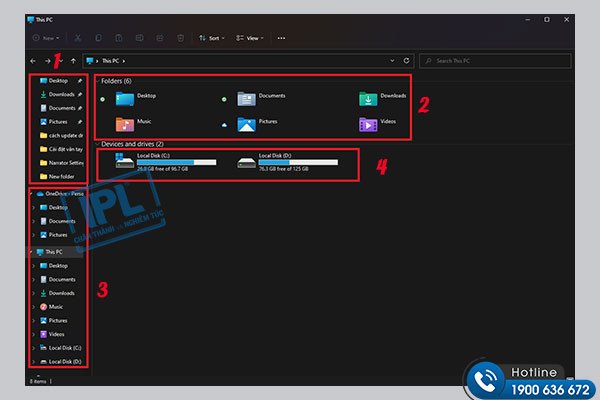Select Local Disk (D:) drive icon
The height and width of the screenshot is (400, 600).
click(x=246, y=162)
